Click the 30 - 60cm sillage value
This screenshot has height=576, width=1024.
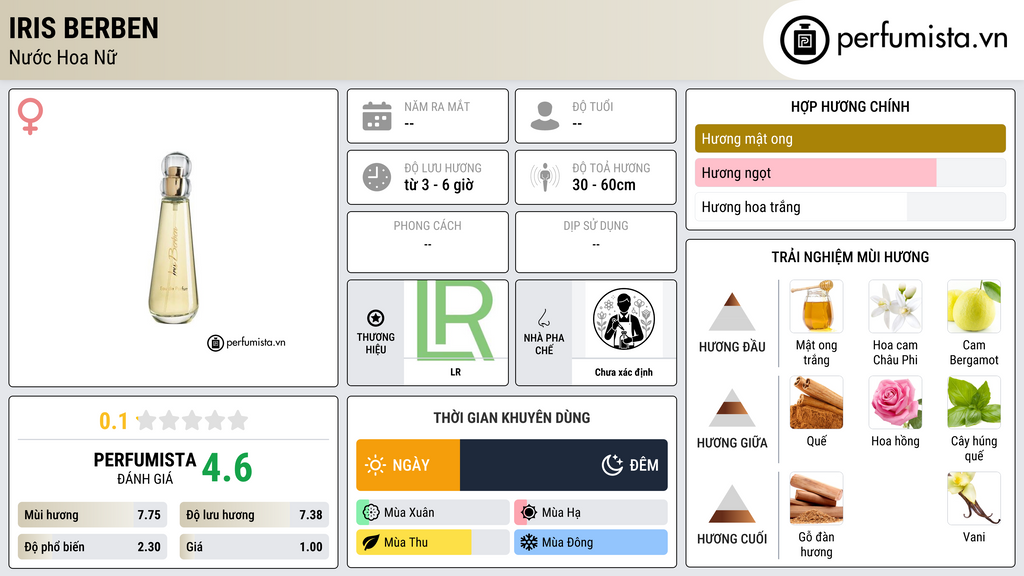(x=604, y=185)
